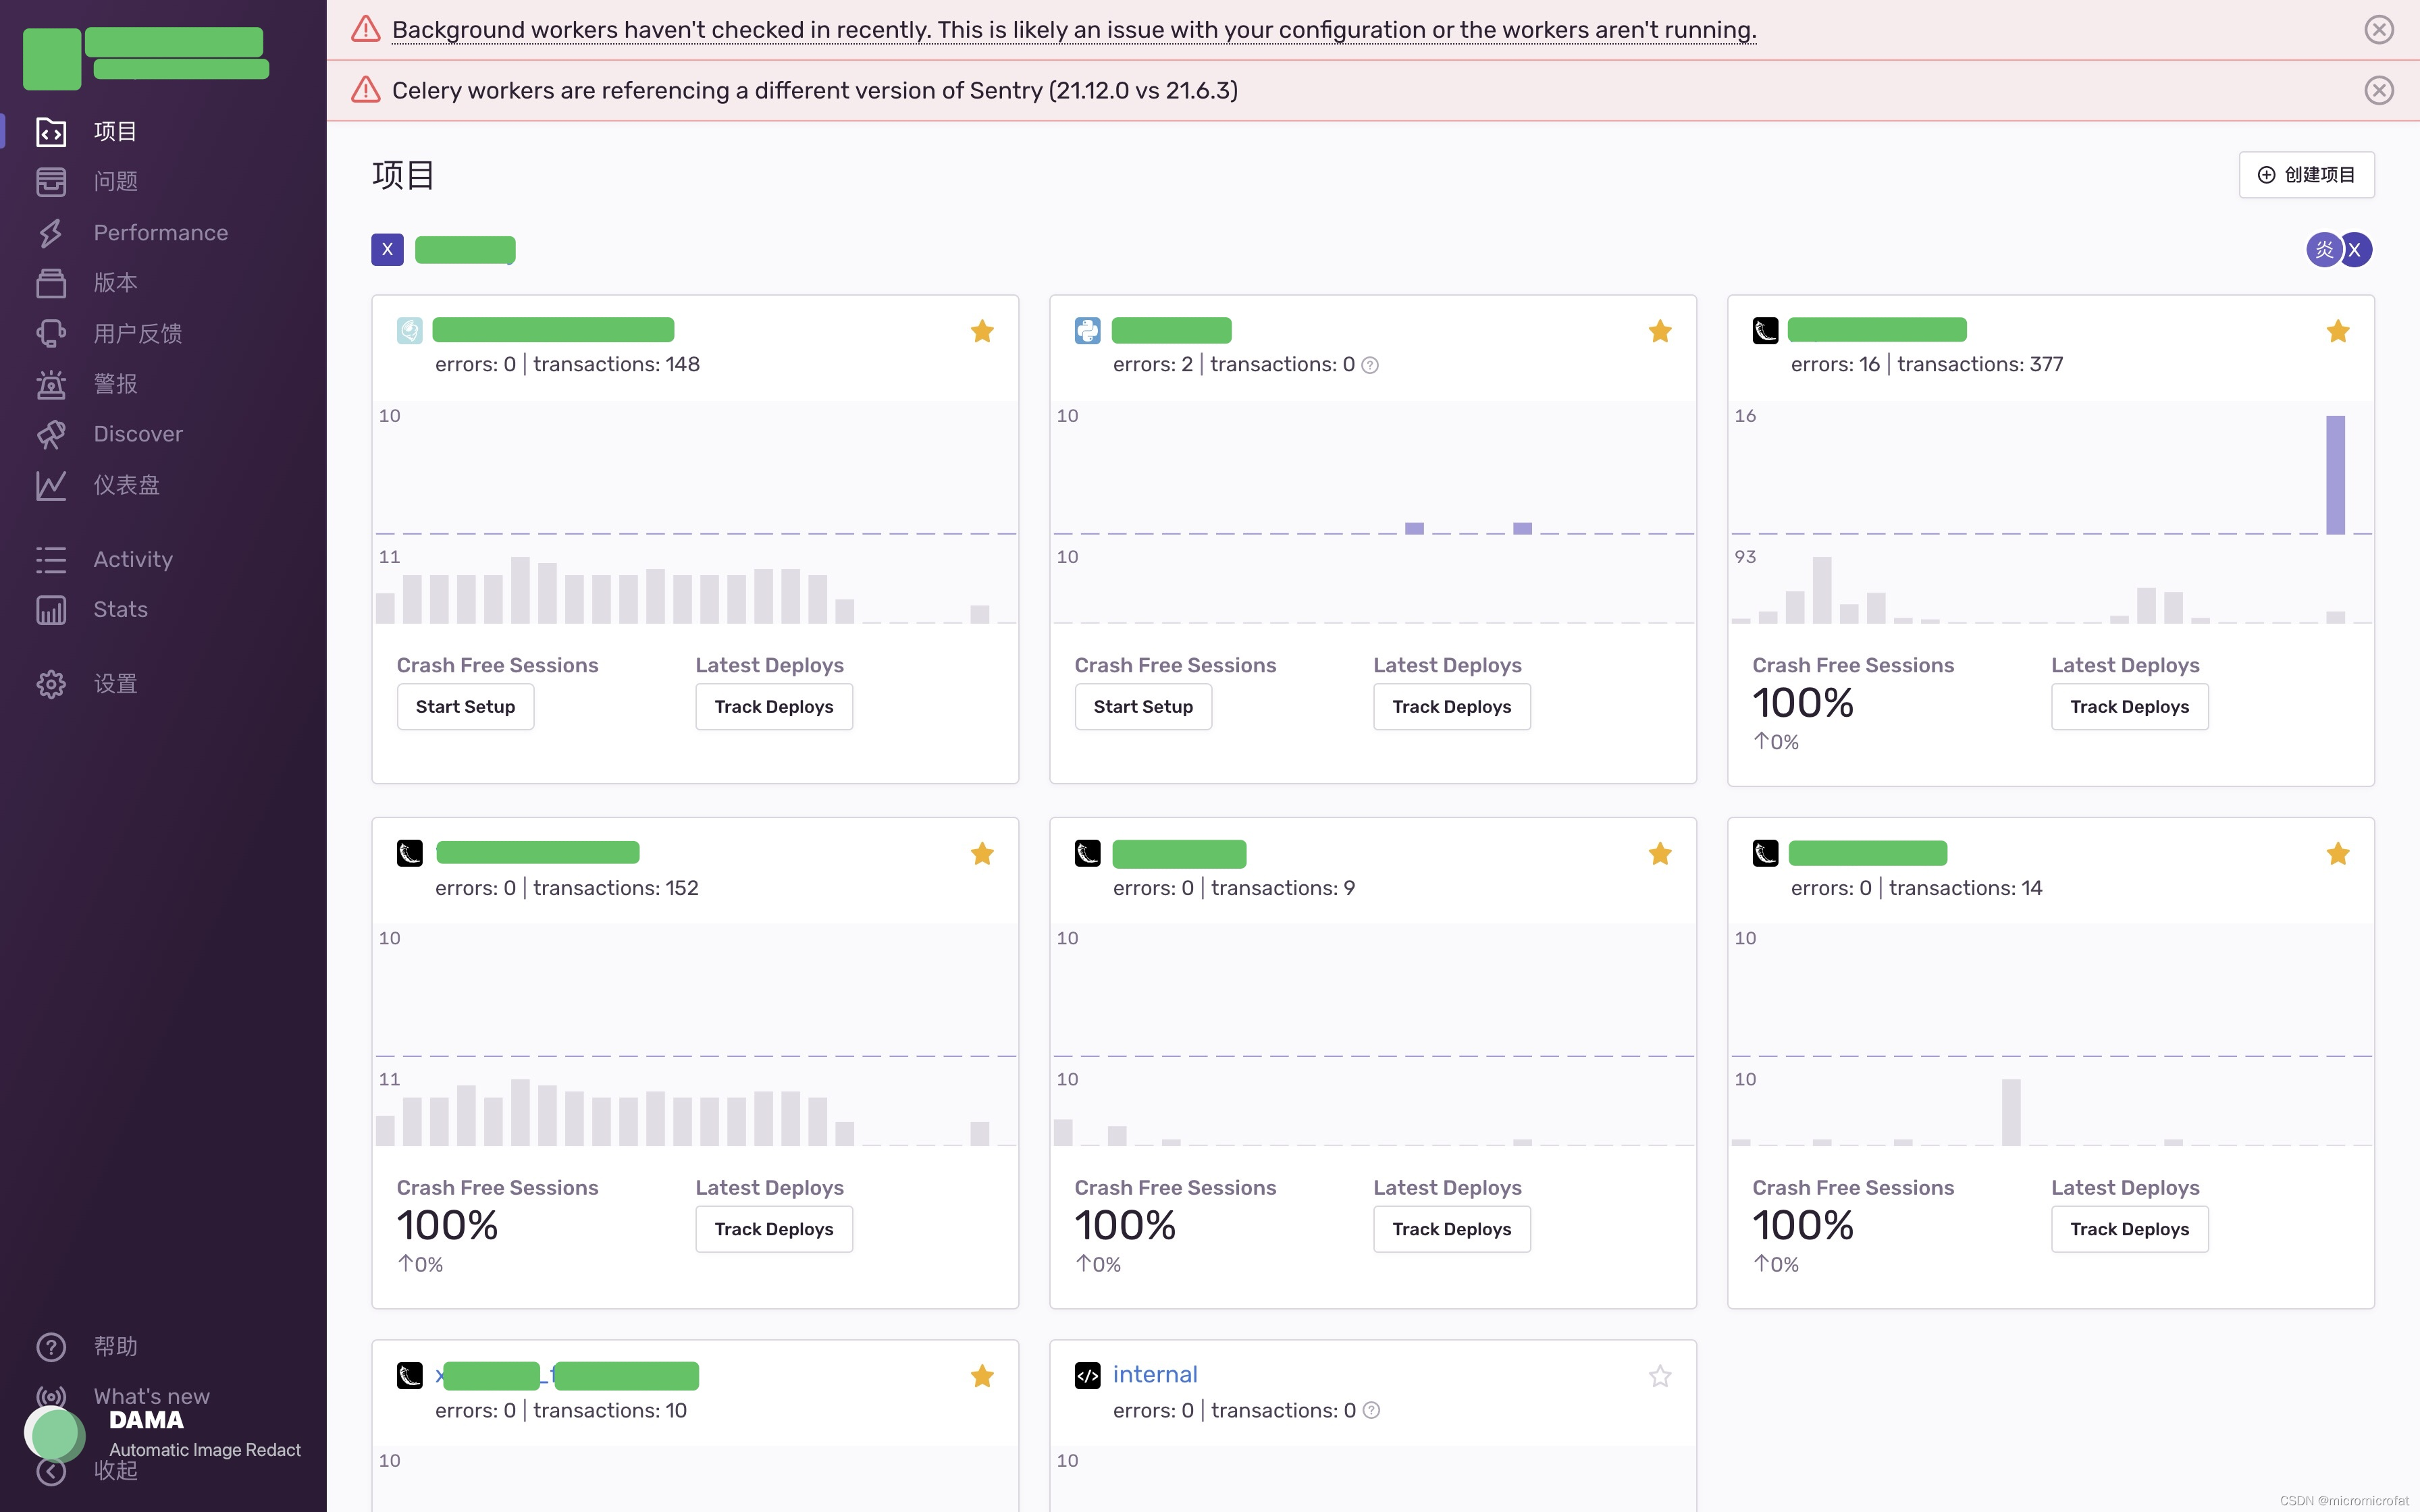Open the Stats bar chart icon

pos(51,610)
